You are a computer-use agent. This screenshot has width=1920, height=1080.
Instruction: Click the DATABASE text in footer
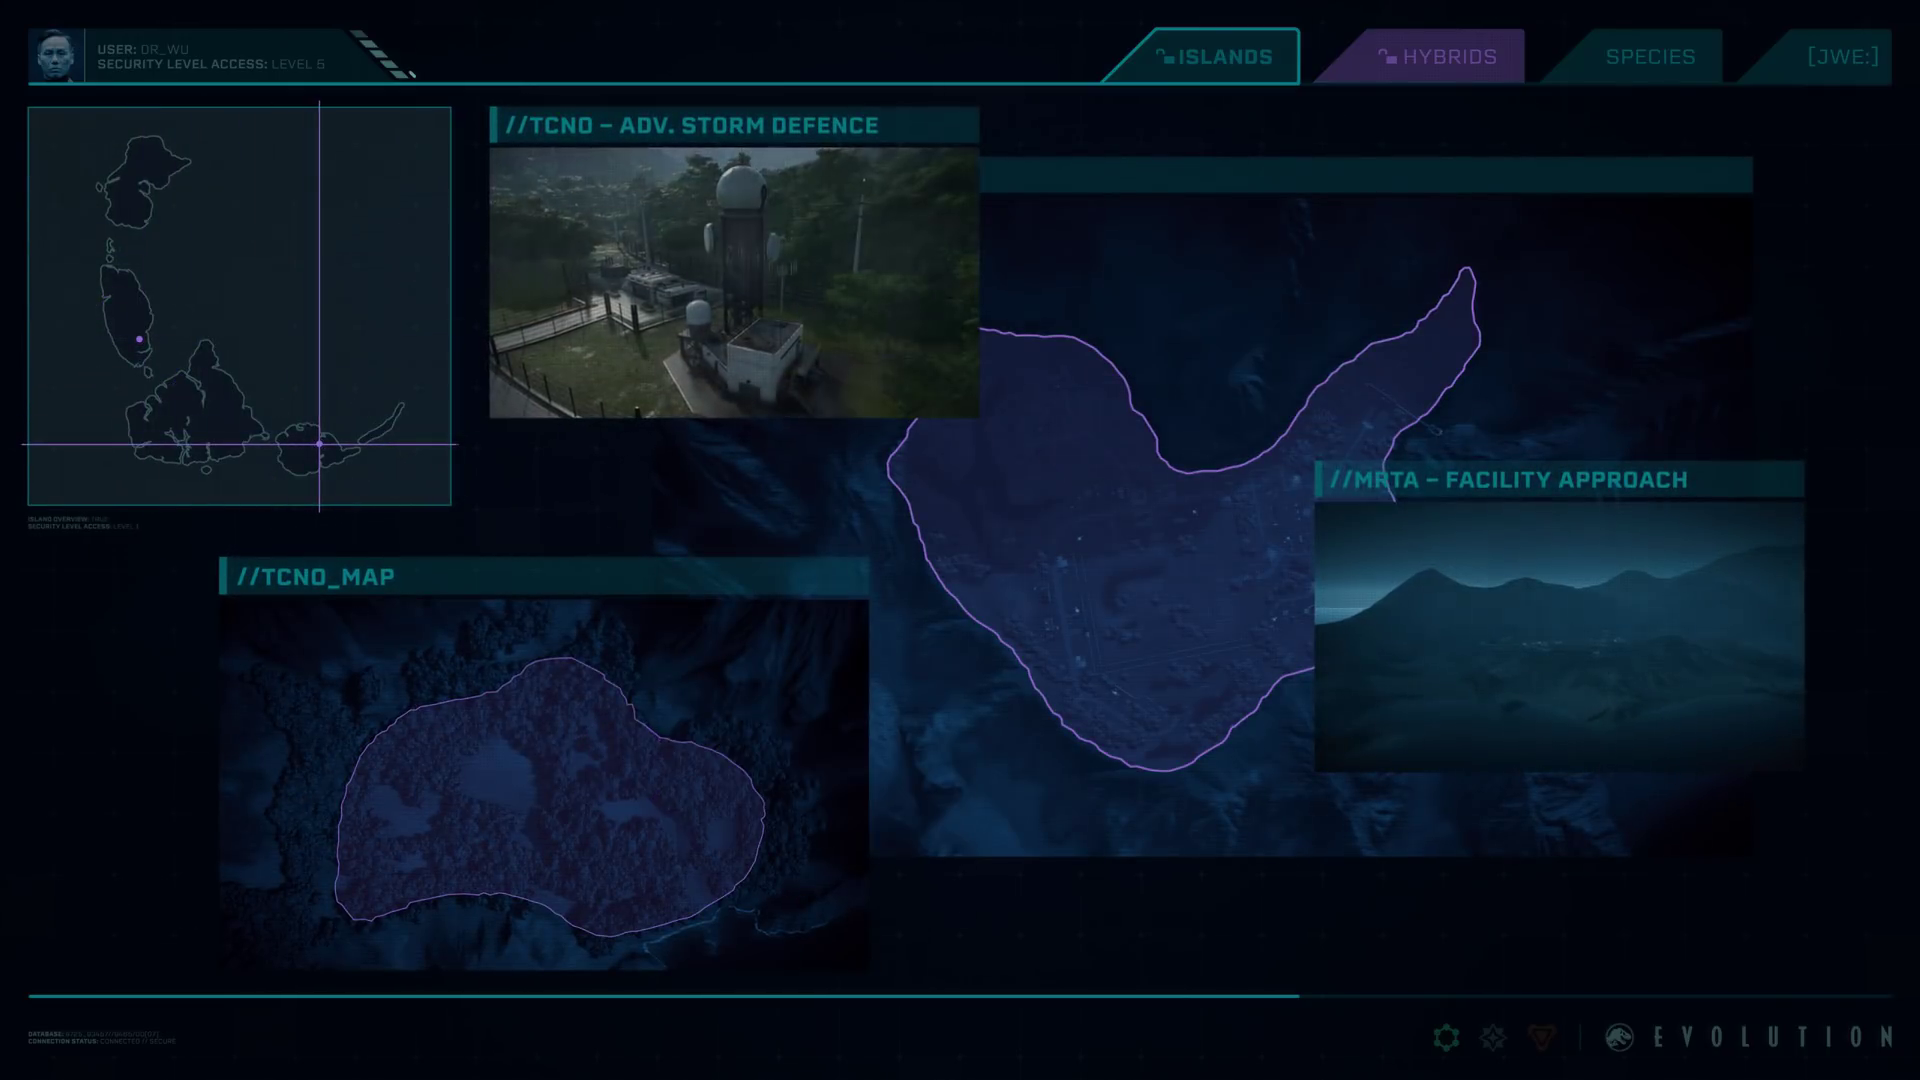(x=93, y=1034)
